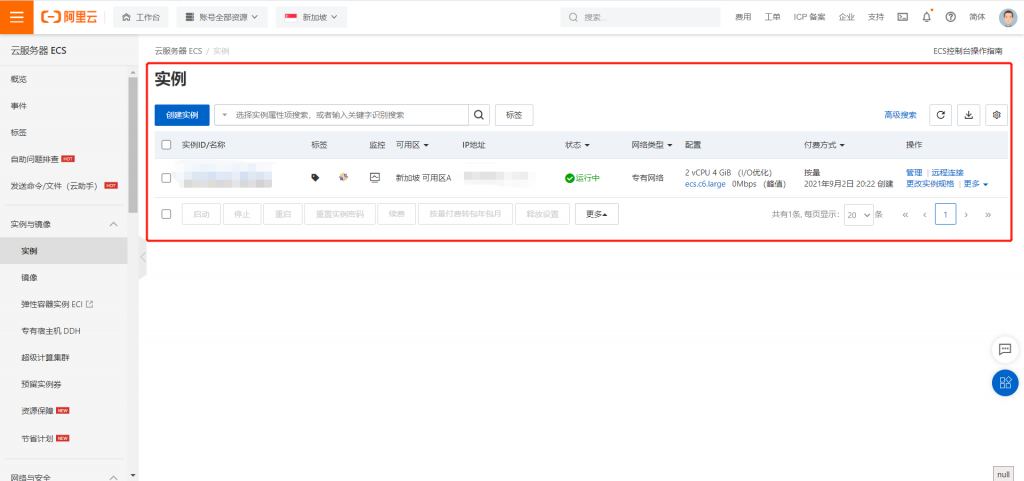Screen dimensions: 1024x481
Task: Click the 创建实例 button
Action: click(182, 115)
